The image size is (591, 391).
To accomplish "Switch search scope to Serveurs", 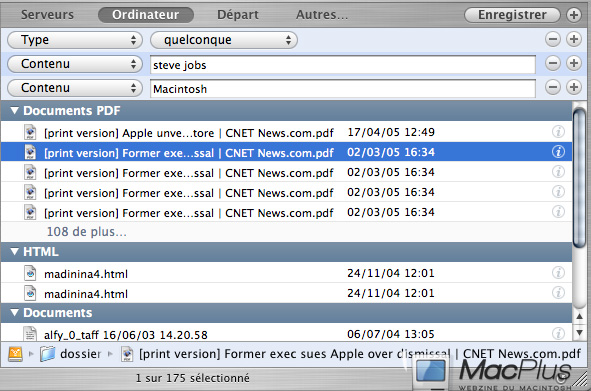I will point(47,15).
